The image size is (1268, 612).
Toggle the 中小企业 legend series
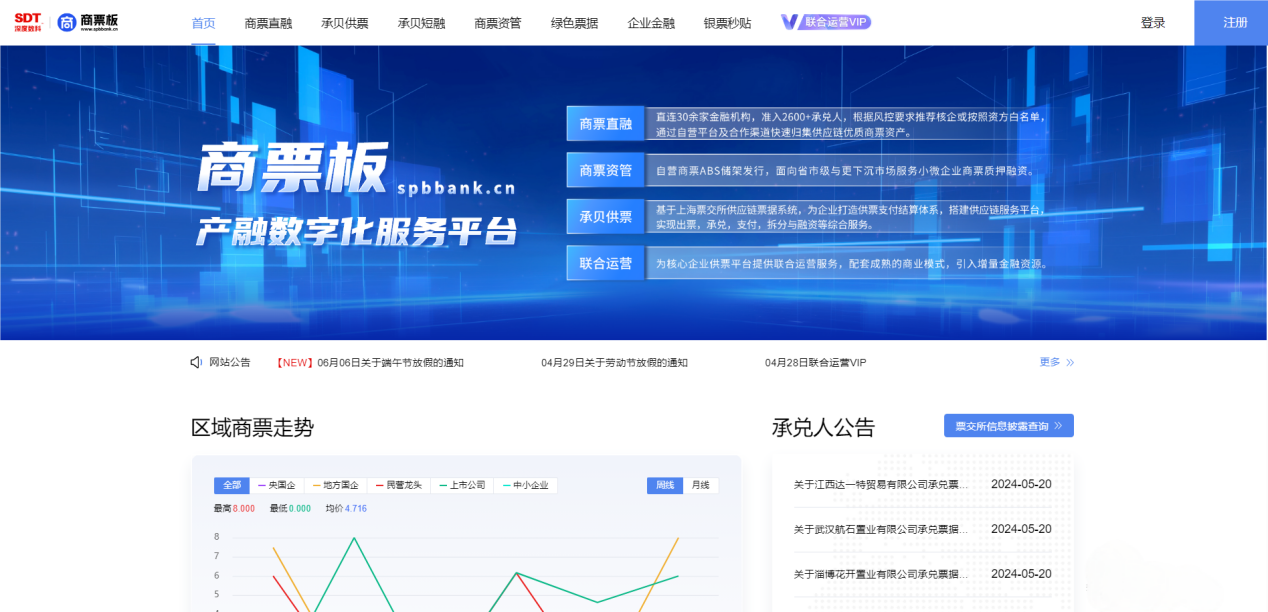(526, 485)
